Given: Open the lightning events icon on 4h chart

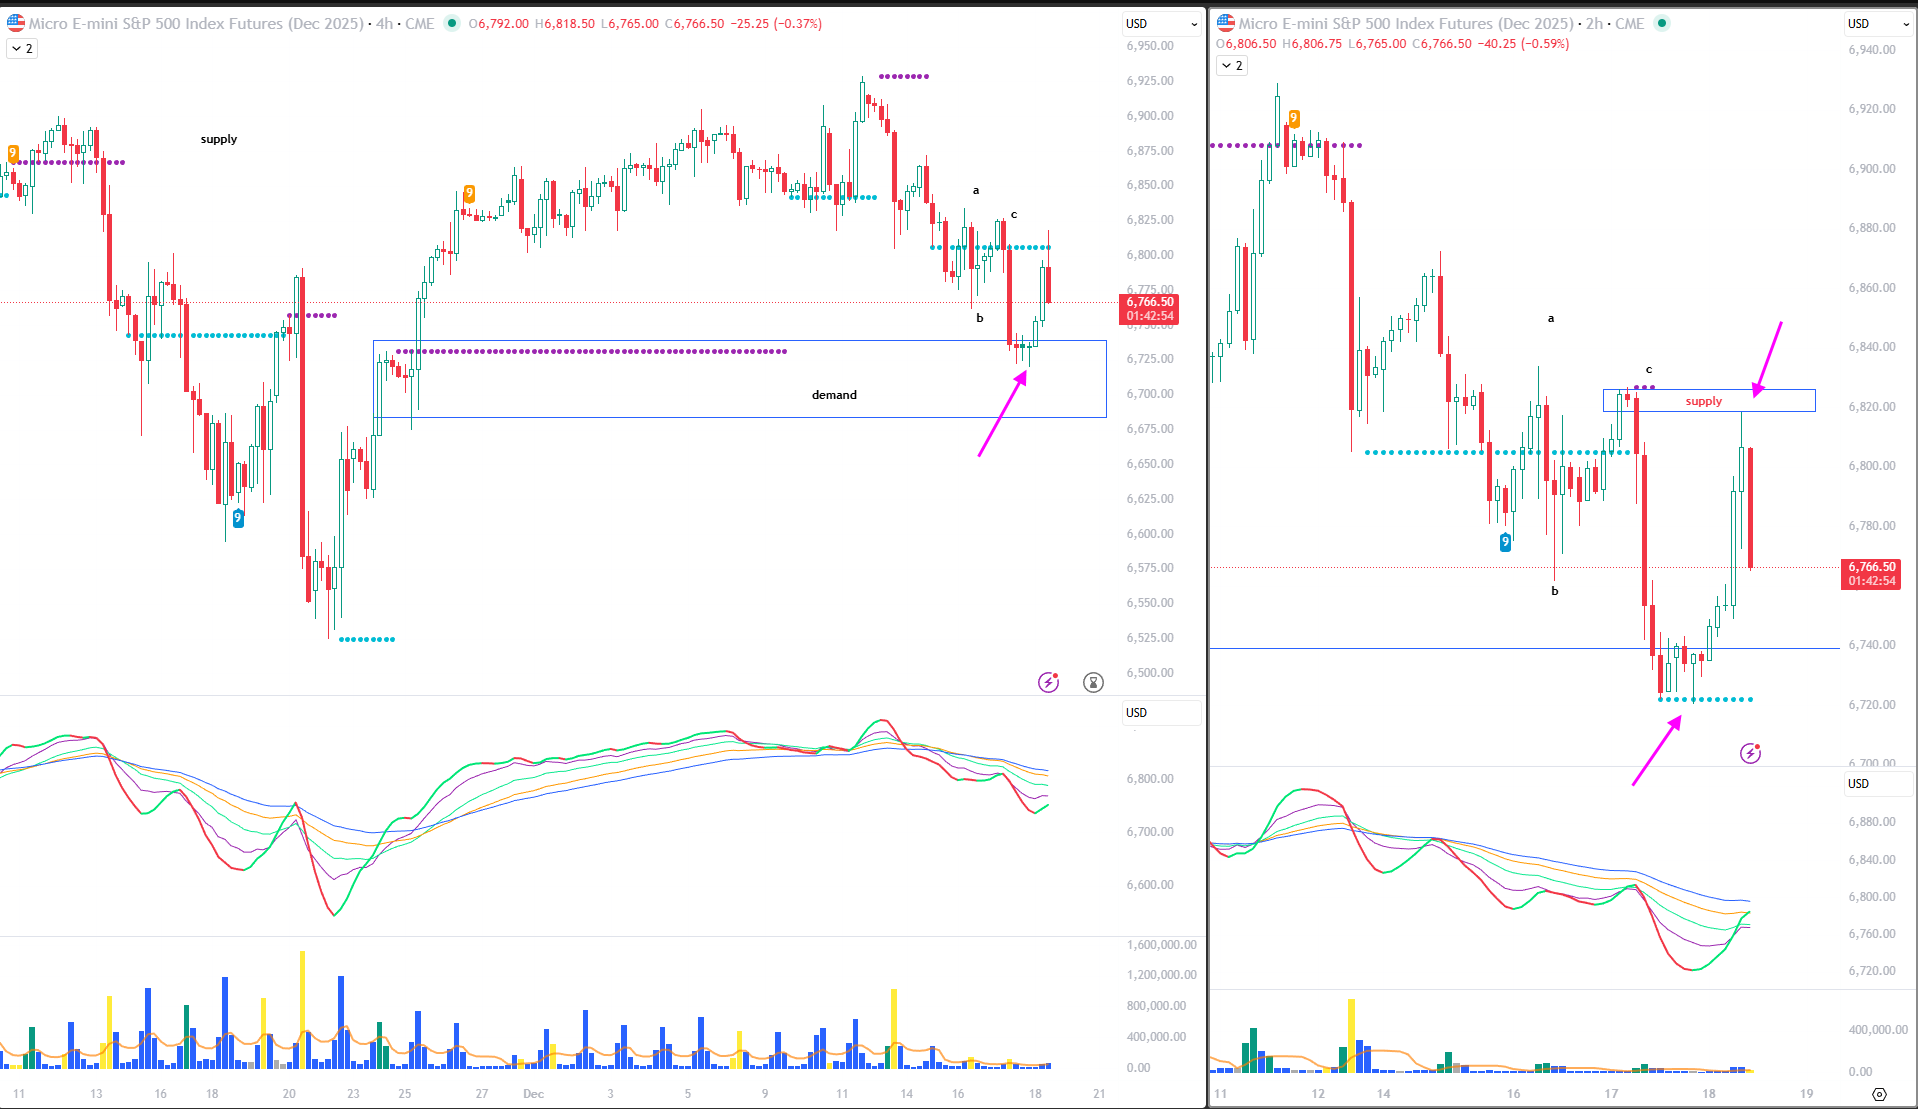Looking at the screenshot, I should click(x=1048, y=682).
